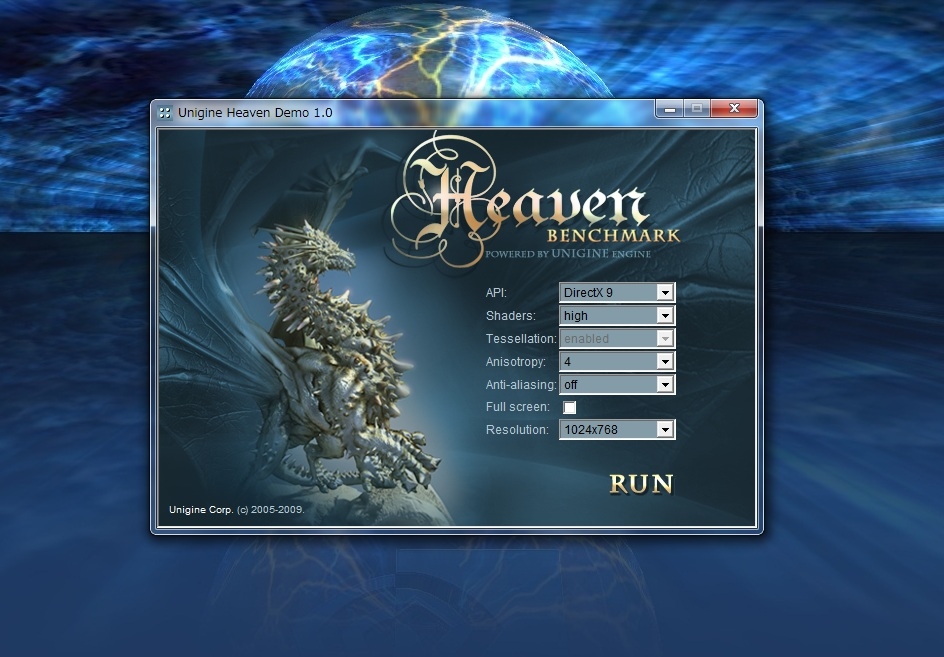
Task: Click the RUN button to start the benchmark
Action: [x=641, y=484]
